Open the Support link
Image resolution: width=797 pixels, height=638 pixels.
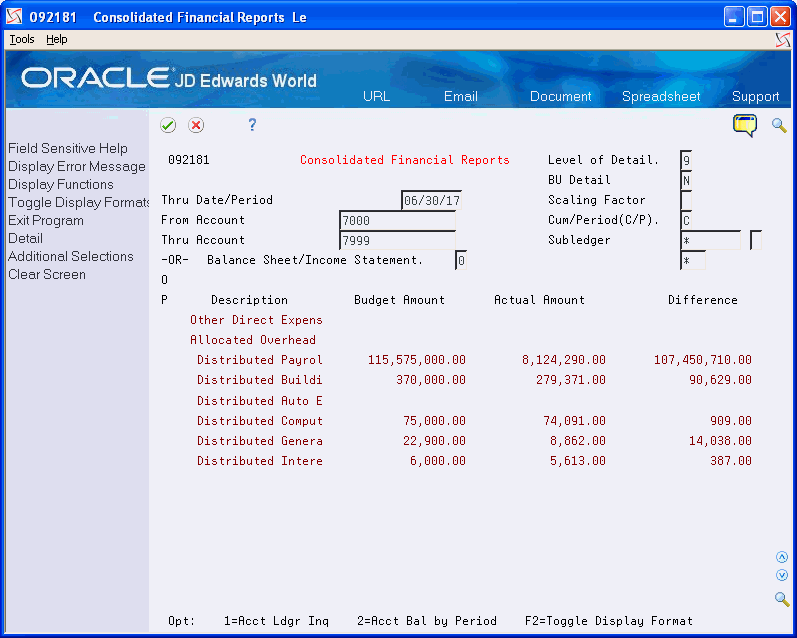(755, 97)
